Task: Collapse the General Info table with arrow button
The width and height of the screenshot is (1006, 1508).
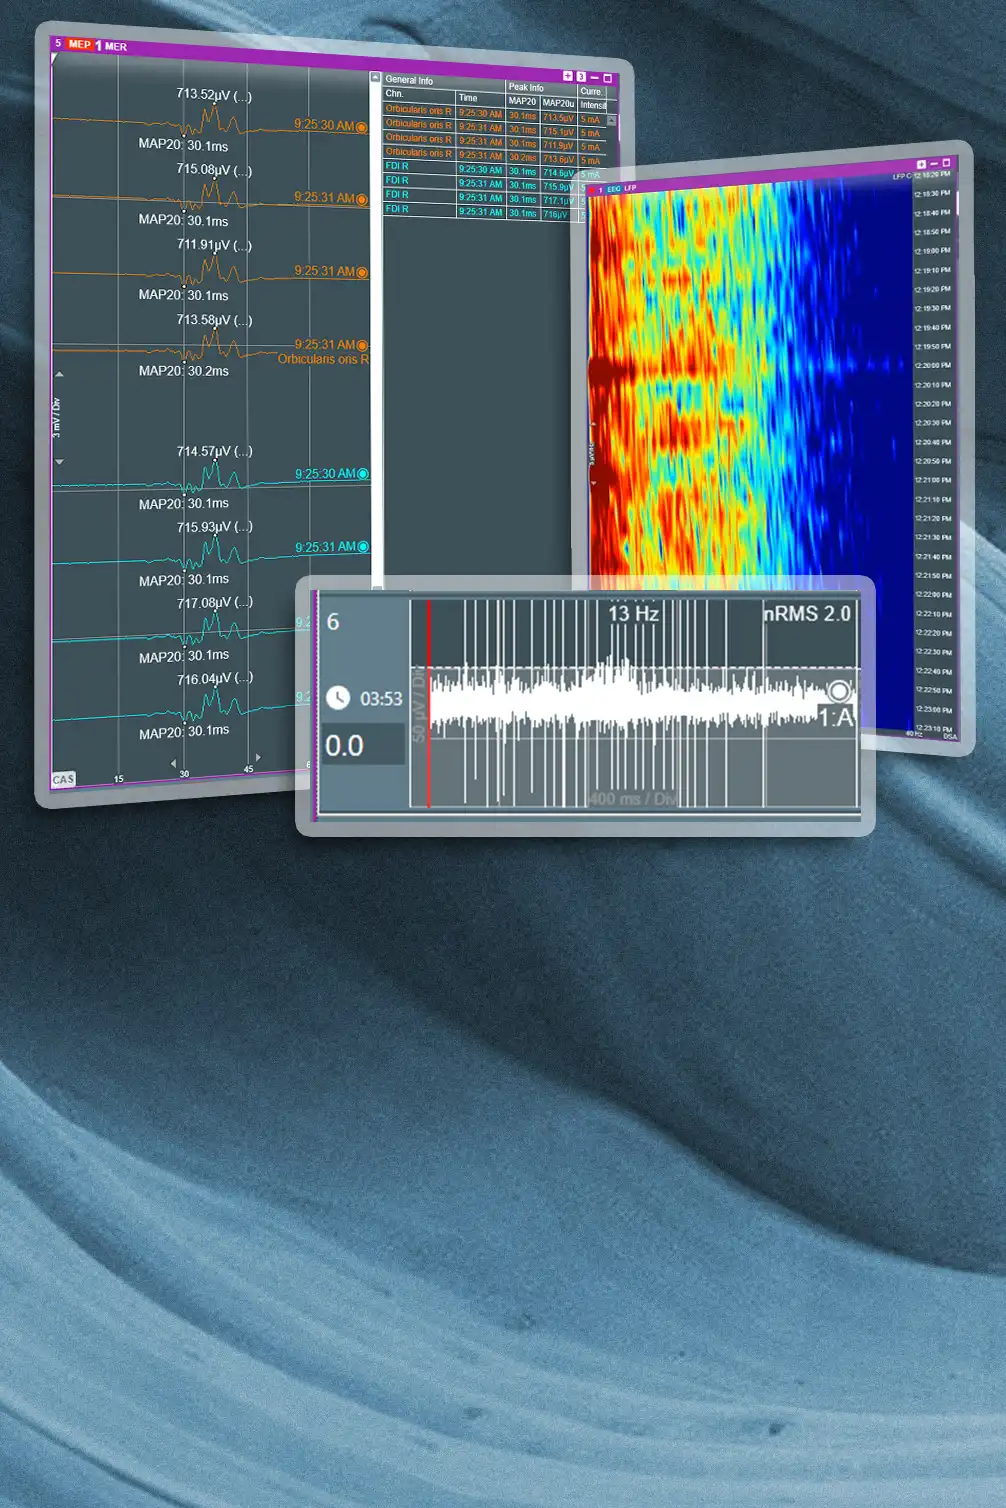Action: click(x=376, y=77)
